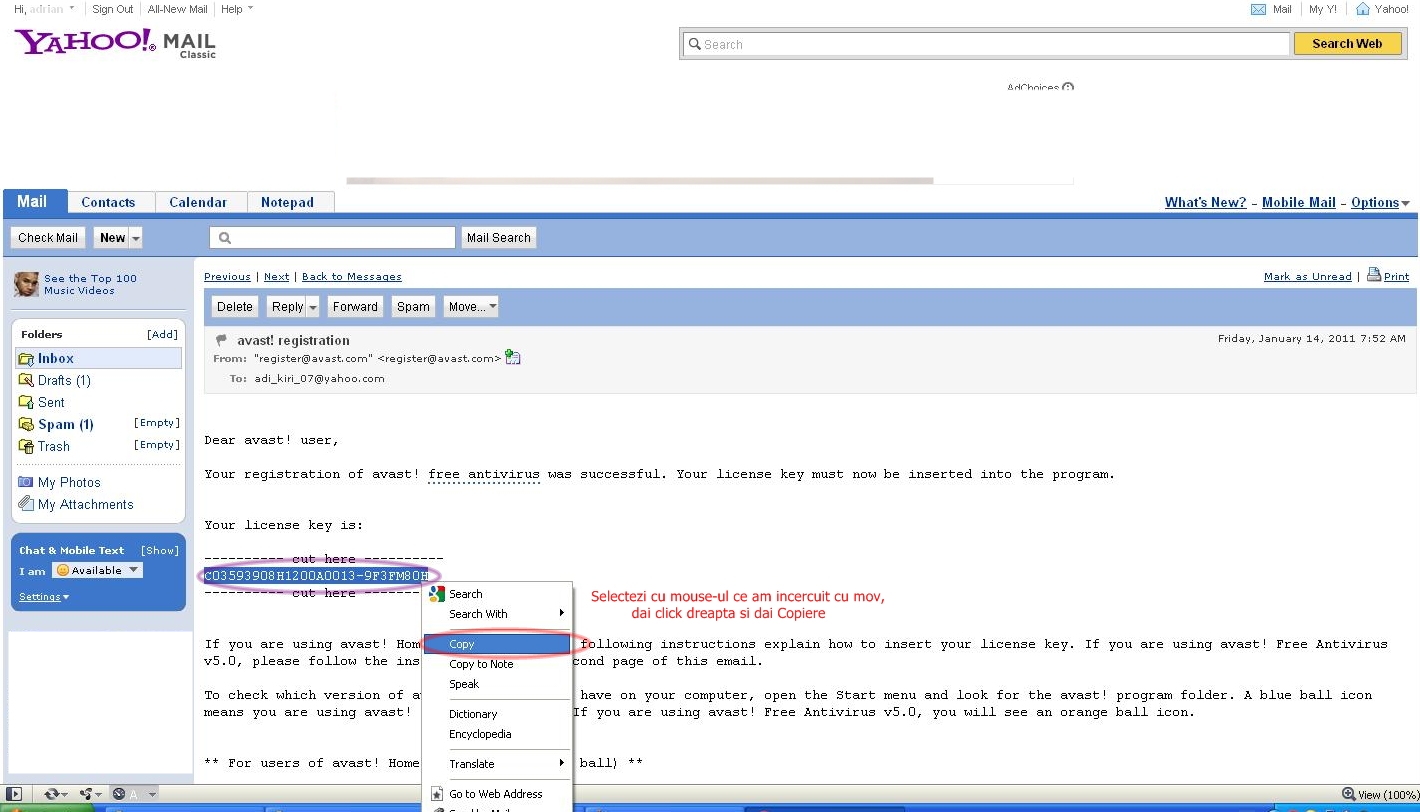Click [Show] in Chat & Mobile Text

[160, 551]
